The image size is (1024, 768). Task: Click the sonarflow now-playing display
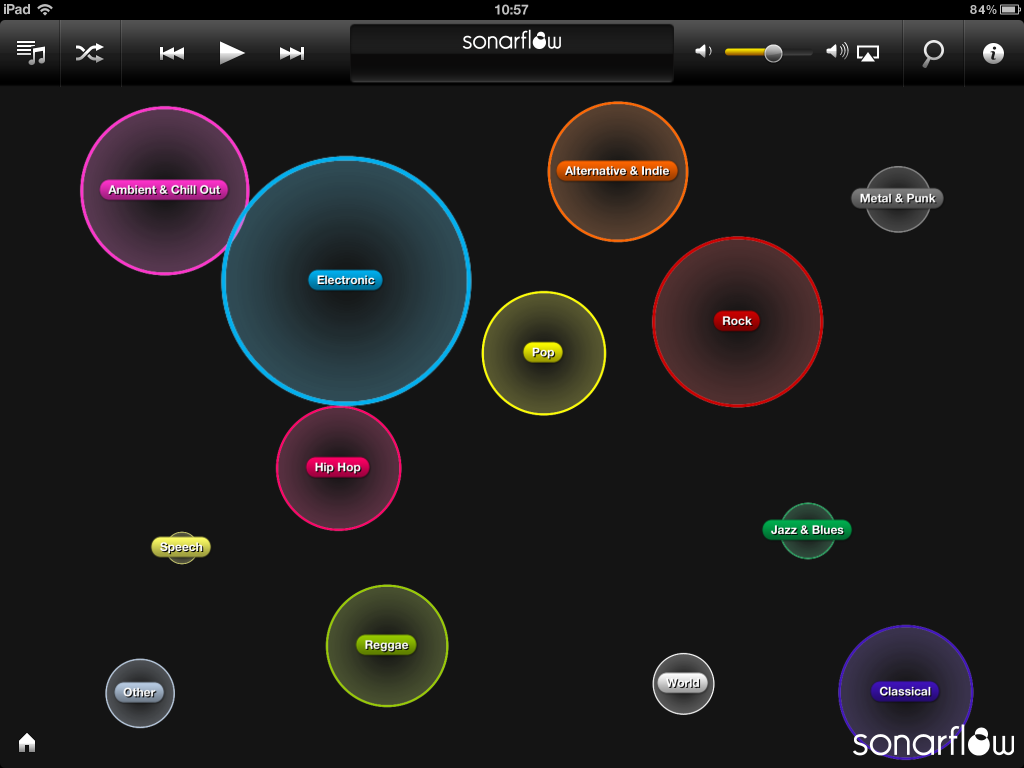point(511,53)
